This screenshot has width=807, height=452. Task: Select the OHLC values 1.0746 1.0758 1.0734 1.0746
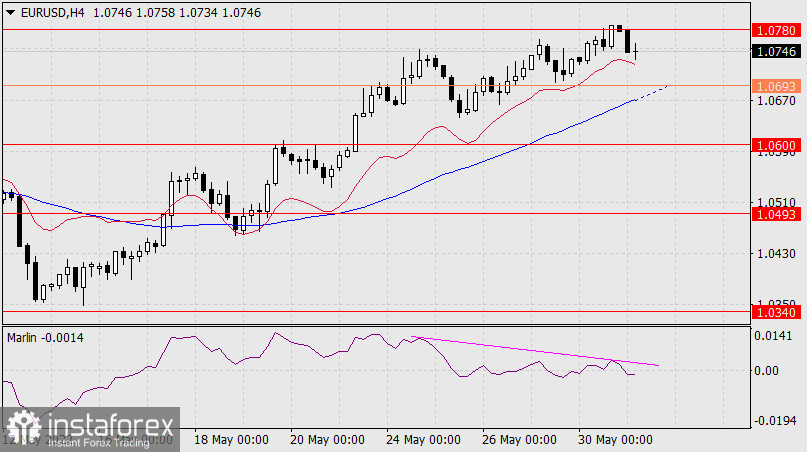click(x=177, y=13)
